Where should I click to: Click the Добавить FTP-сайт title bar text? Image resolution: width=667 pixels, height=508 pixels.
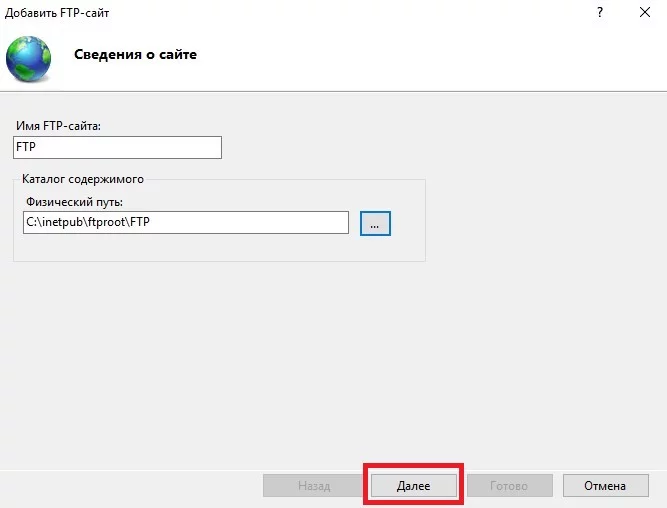57,13
